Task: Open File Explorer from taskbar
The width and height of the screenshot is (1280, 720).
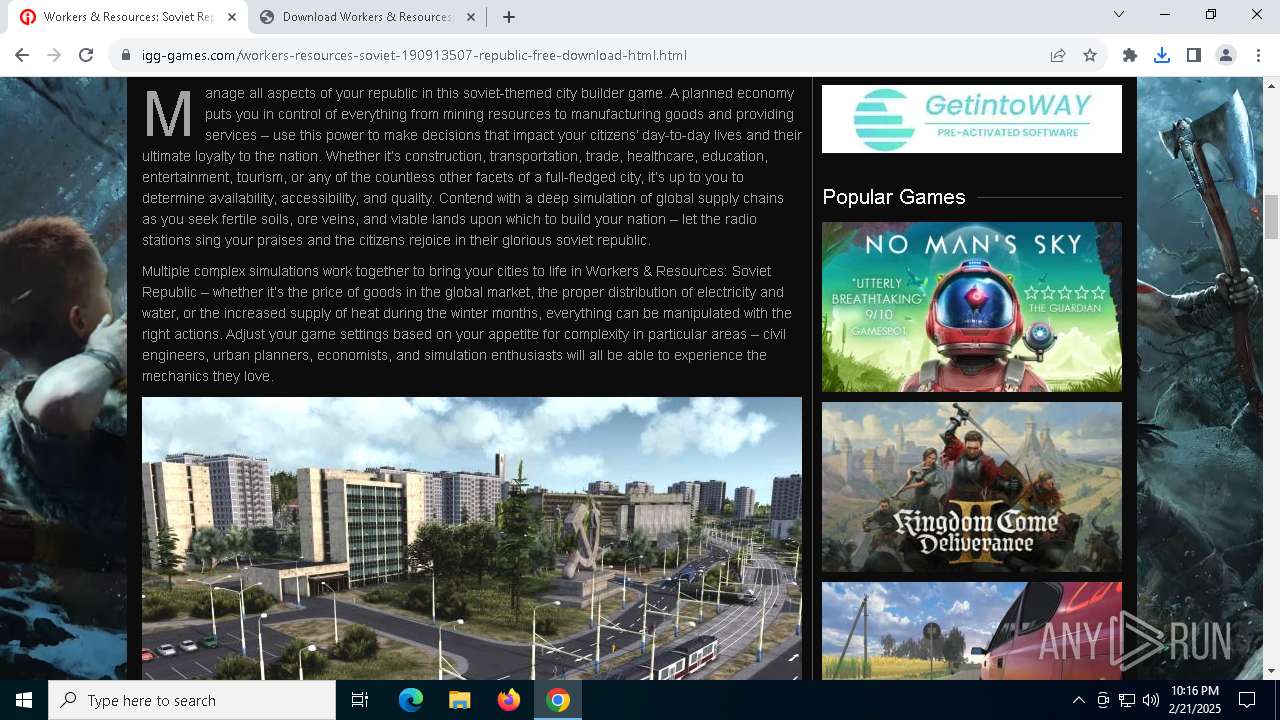Action: (460, 700)
